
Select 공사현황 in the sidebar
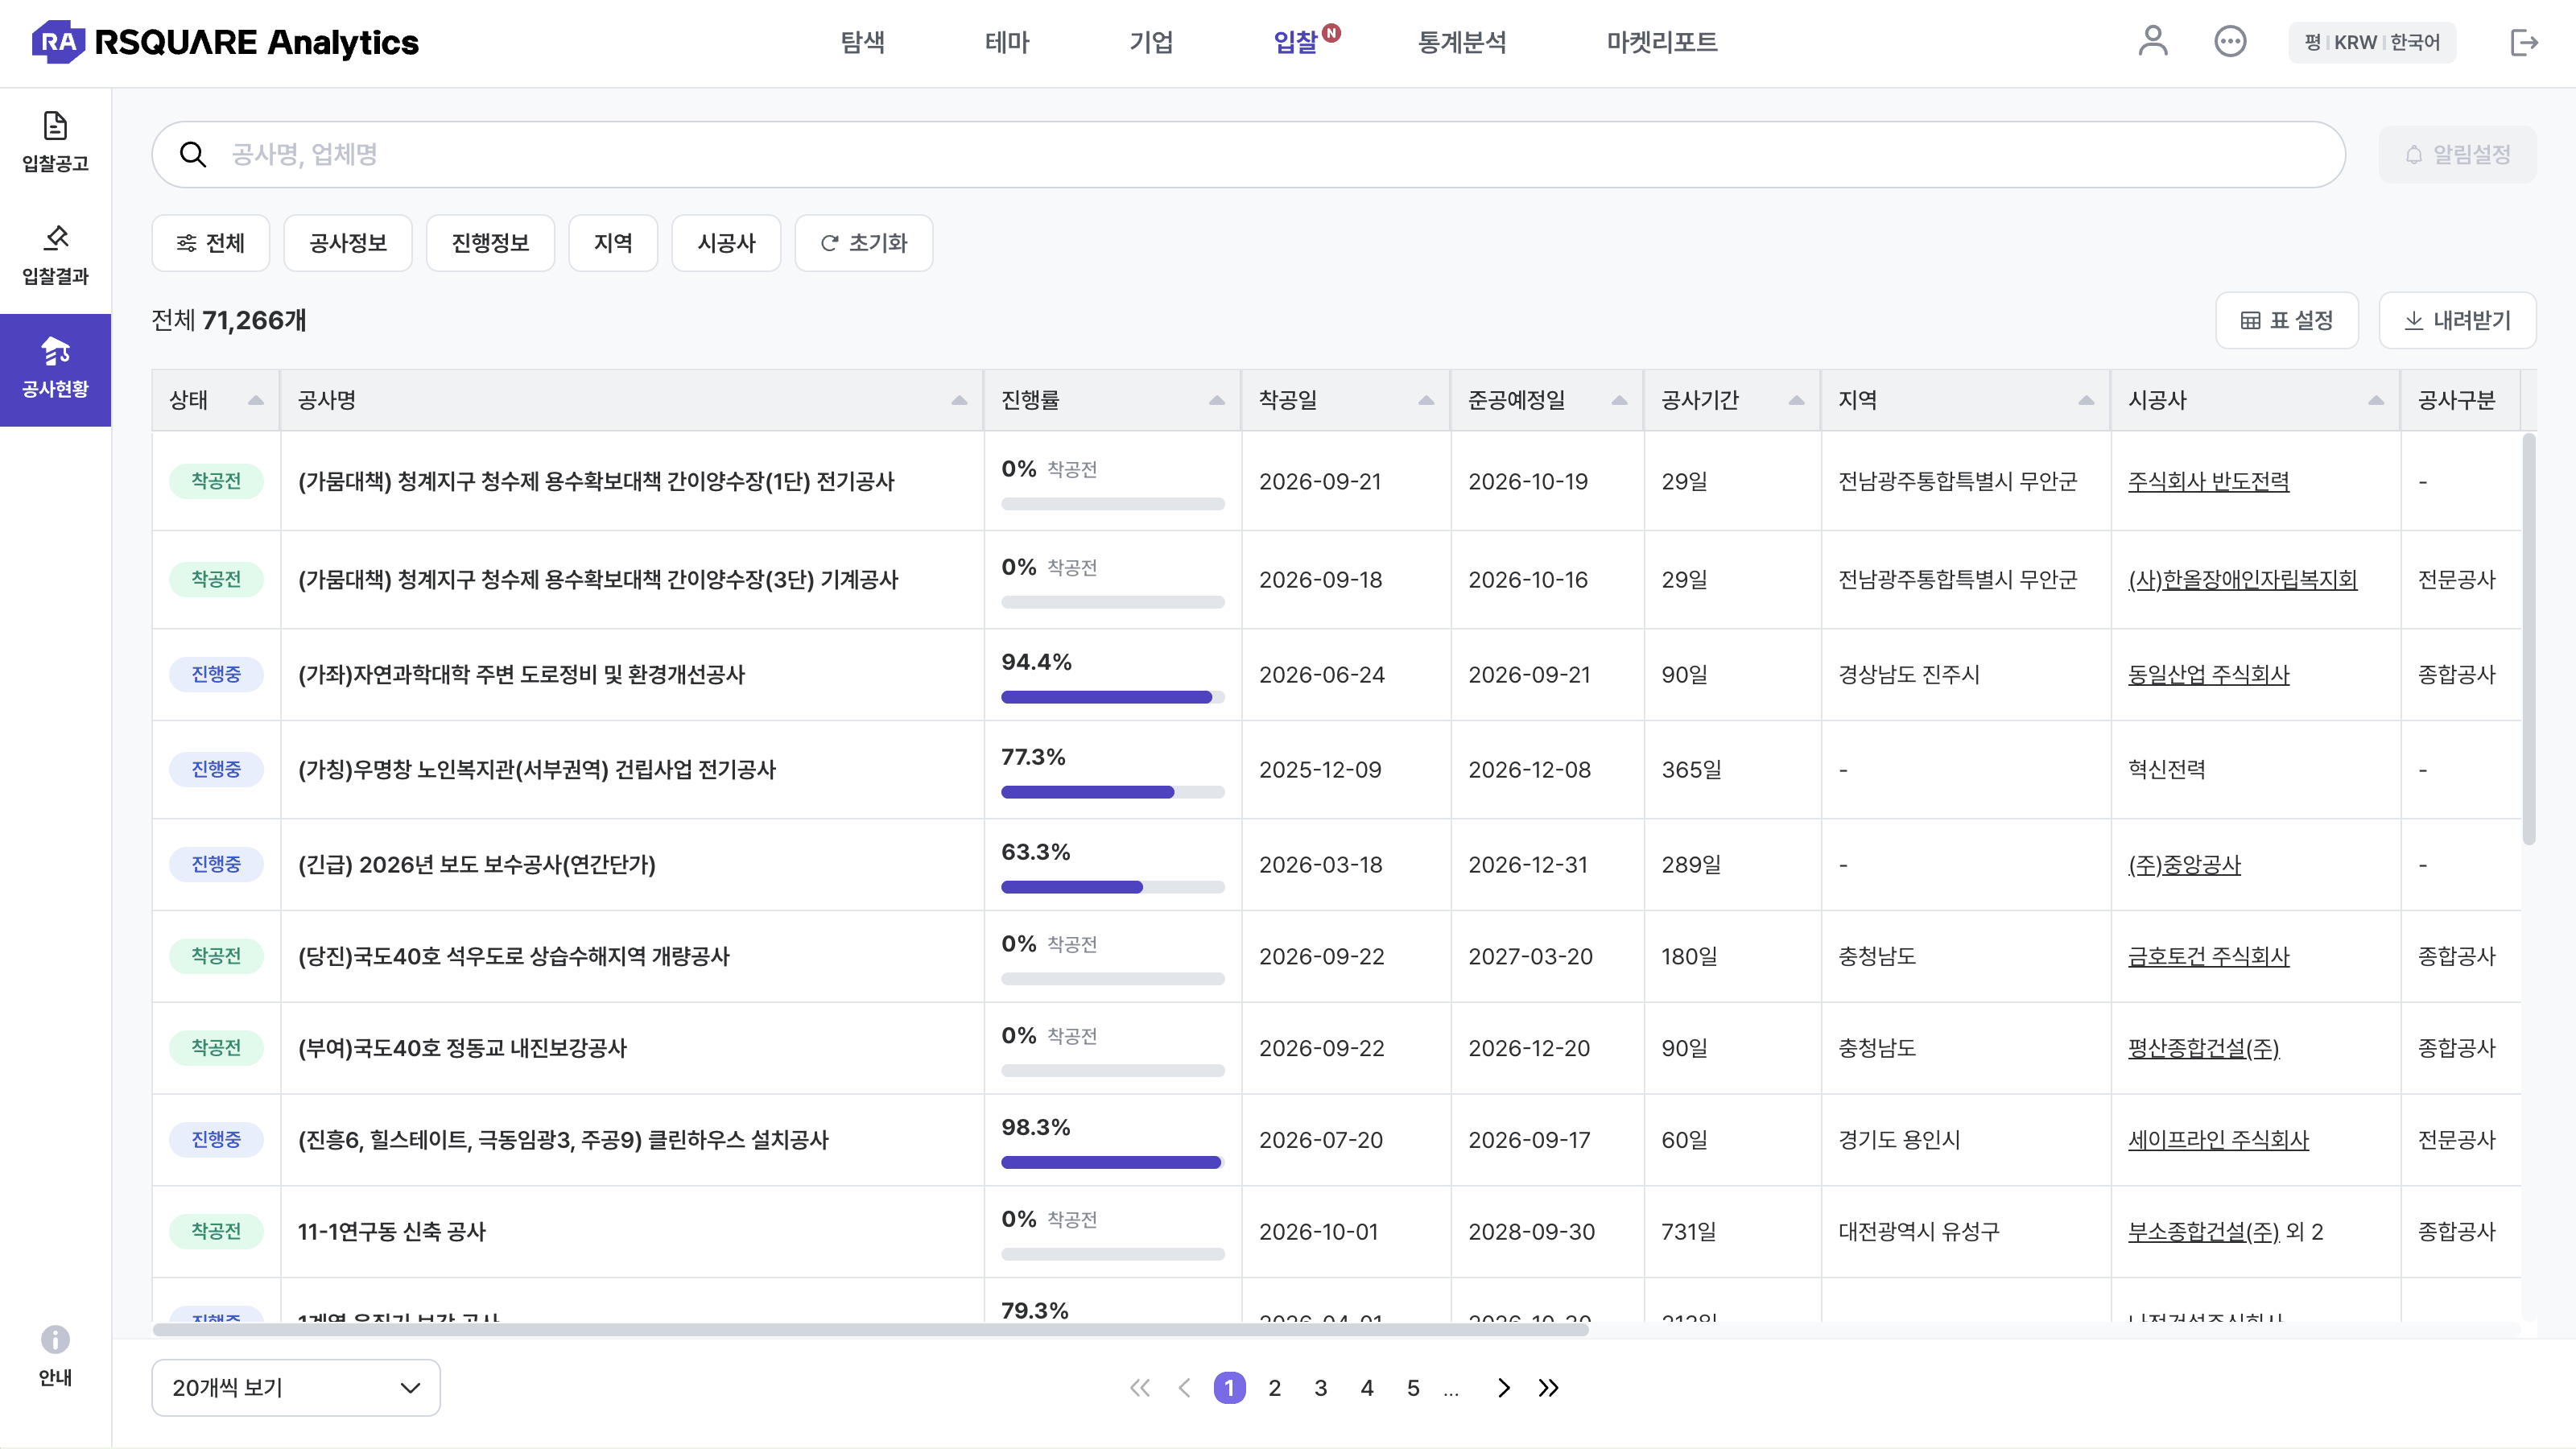click(55, 369)
